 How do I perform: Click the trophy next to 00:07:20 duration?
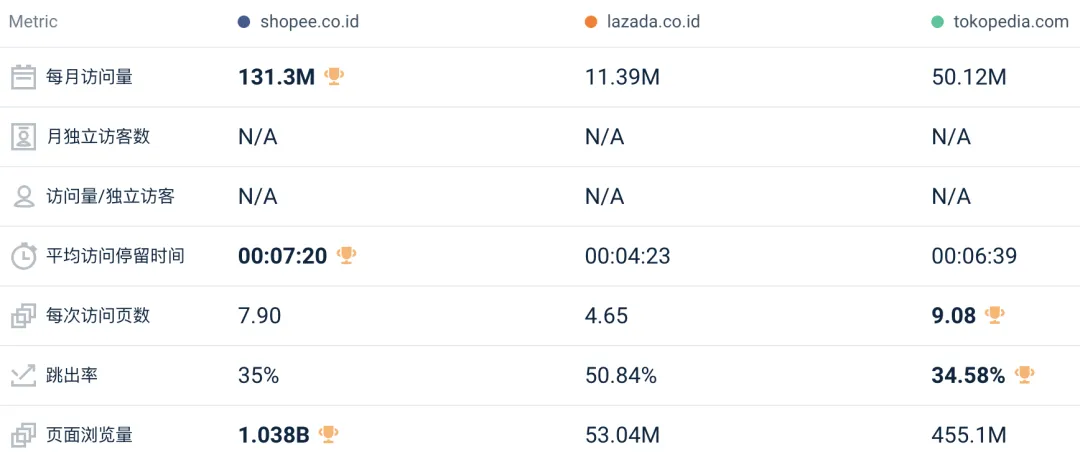pos(346,255)
